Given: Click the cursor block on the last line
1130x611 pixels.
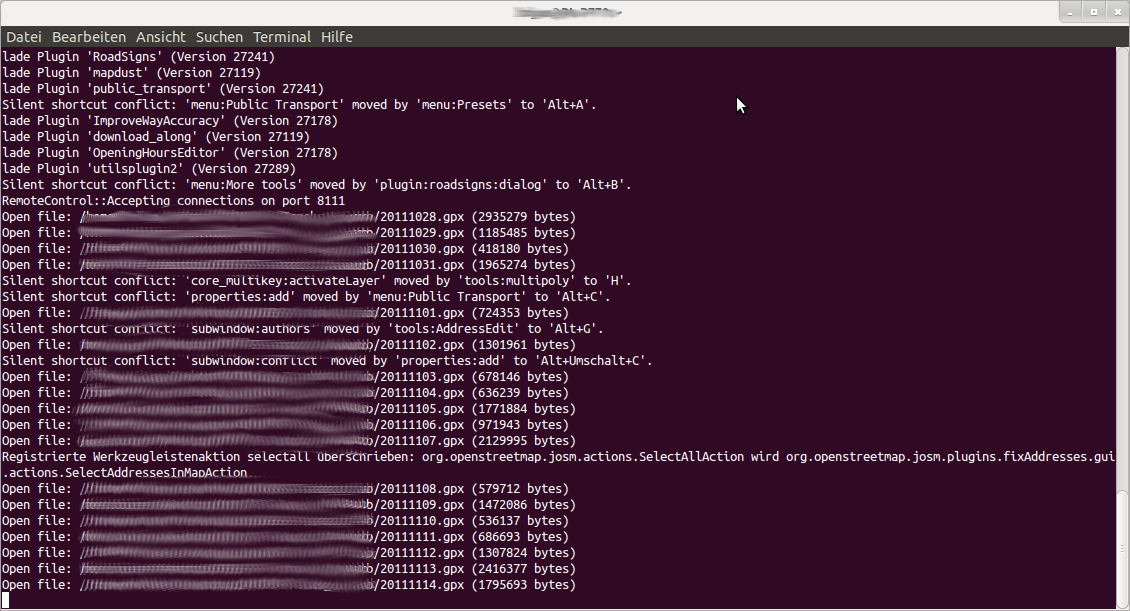Looking at the screenshot, I should click(5, 600).
